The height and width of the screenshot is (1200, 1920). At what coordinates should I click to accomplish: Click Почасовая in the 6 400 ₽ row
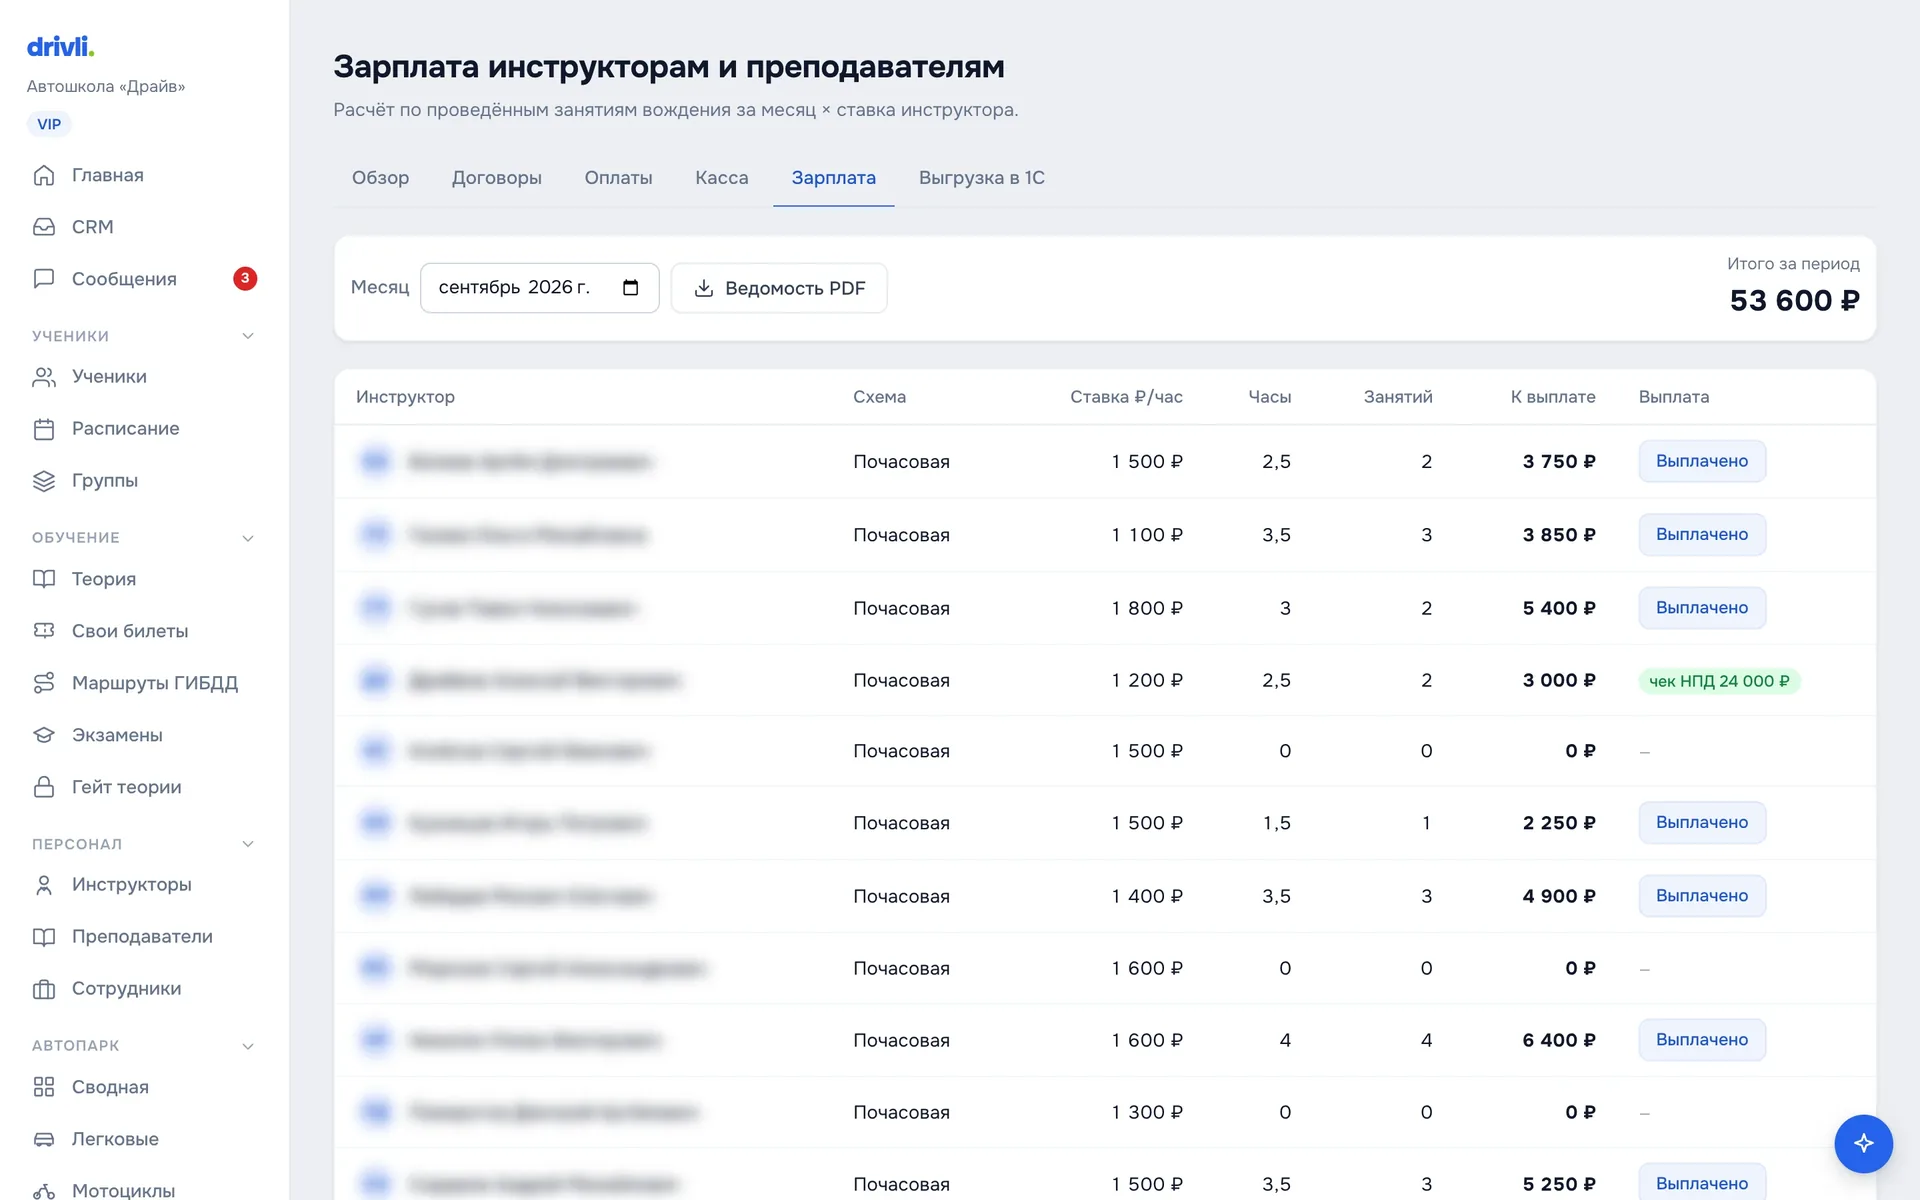901,1040
